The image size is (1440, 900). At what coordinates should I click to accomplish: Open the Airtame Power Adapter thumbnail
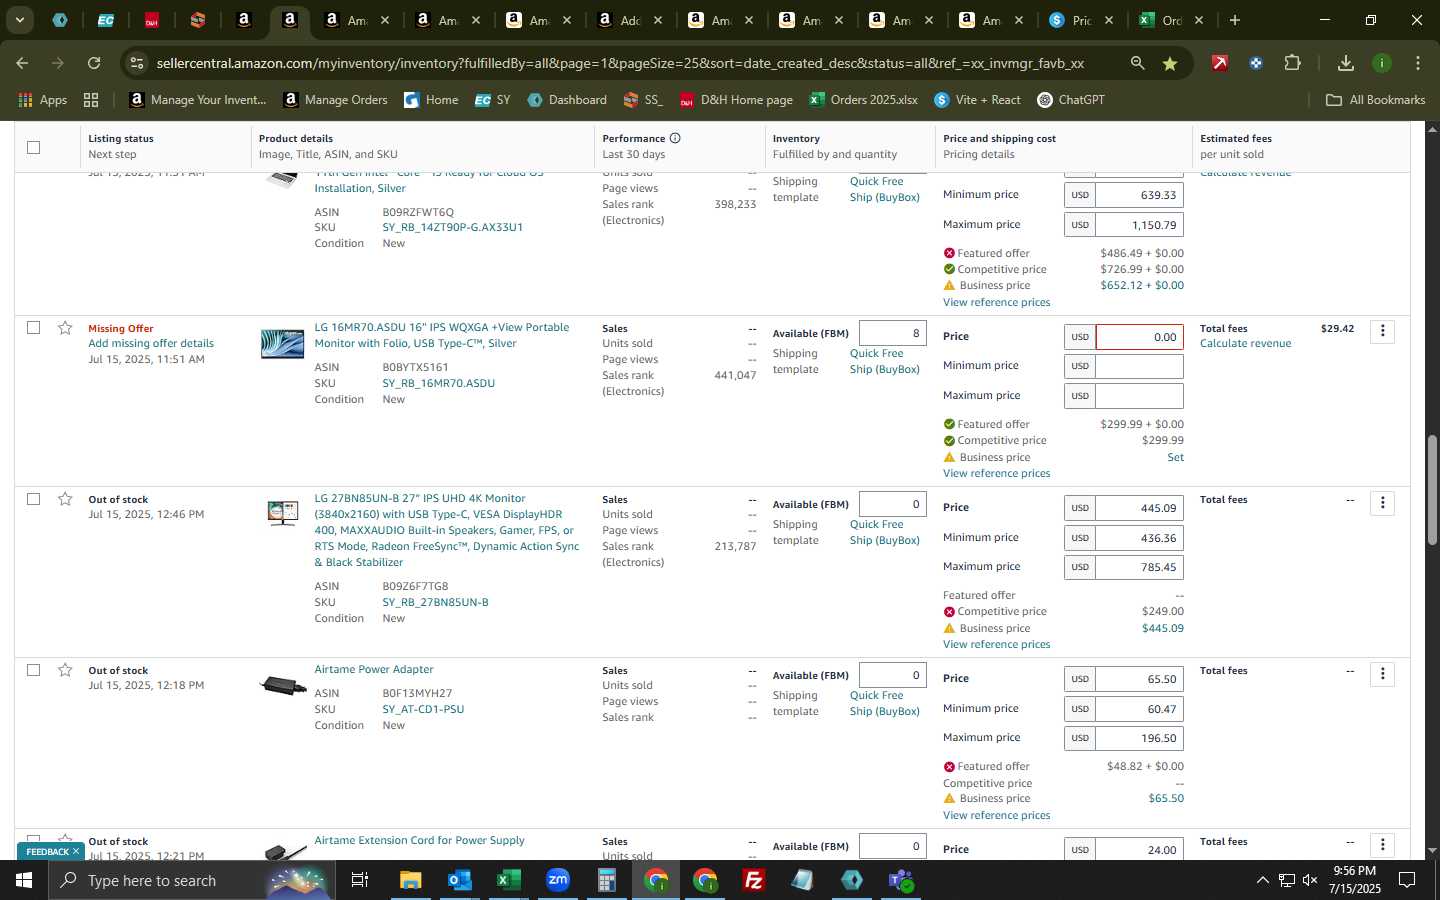283,686
